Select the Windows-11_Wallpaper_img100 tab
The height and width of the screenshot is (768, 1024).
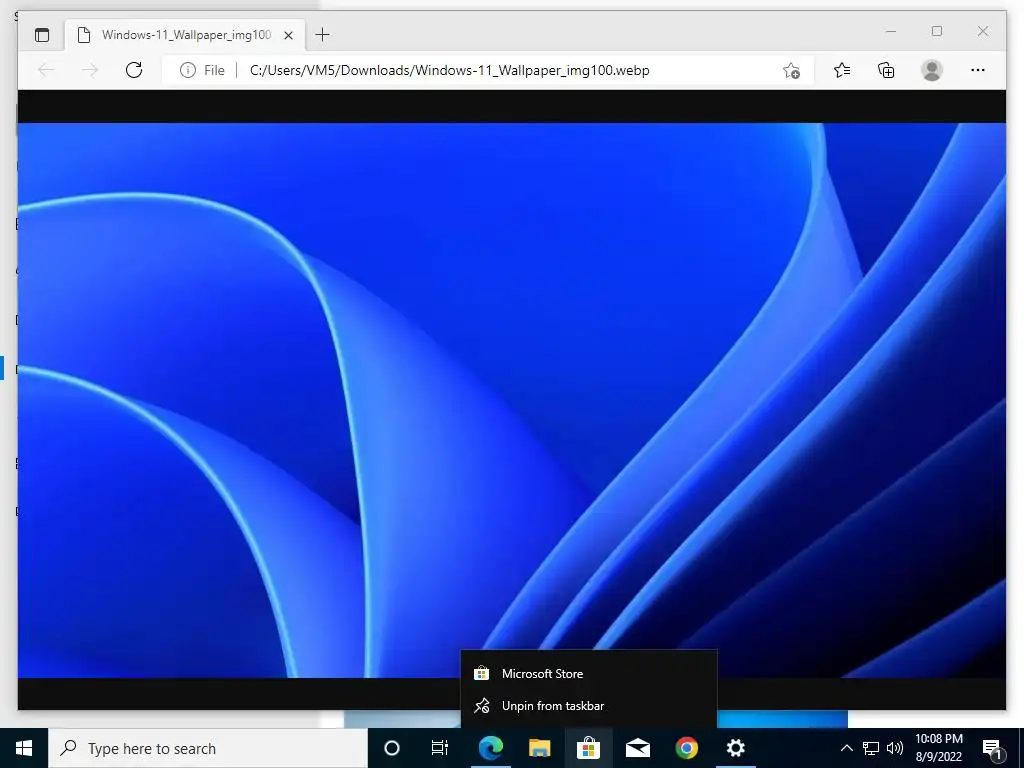click(x=185, y=35)
